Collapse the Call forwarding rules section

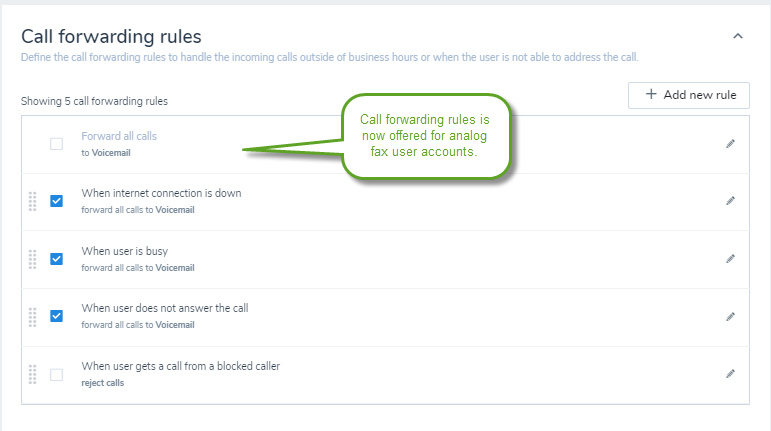pyautogui.click(x=738, y=36)
